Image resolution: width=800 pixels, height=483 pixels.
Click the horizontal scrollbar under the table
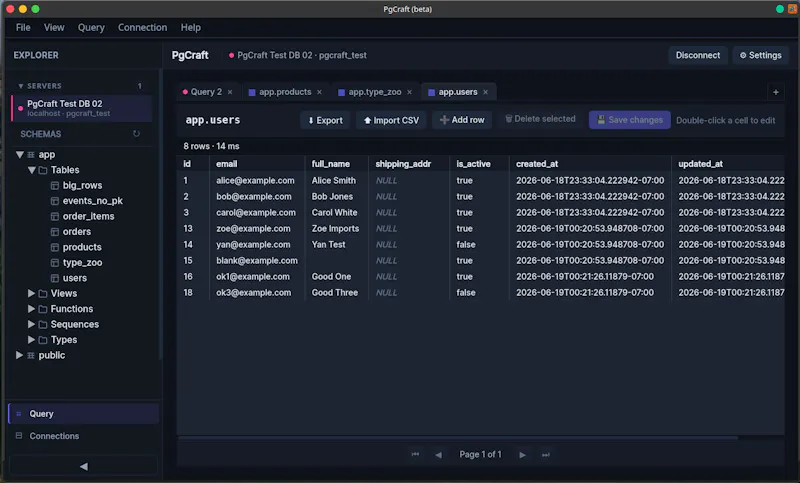tap(458, 438)
